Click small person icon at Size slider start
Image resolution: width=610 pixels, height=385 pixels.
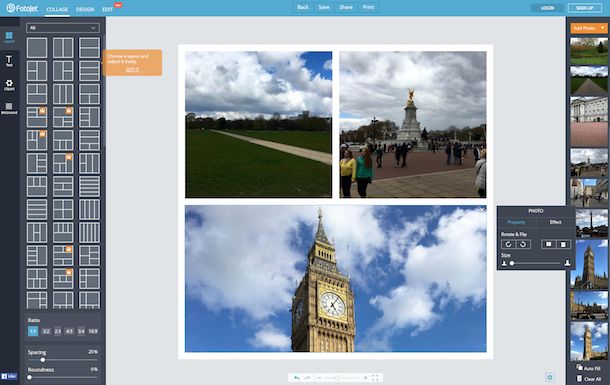(x=504, y=263)
